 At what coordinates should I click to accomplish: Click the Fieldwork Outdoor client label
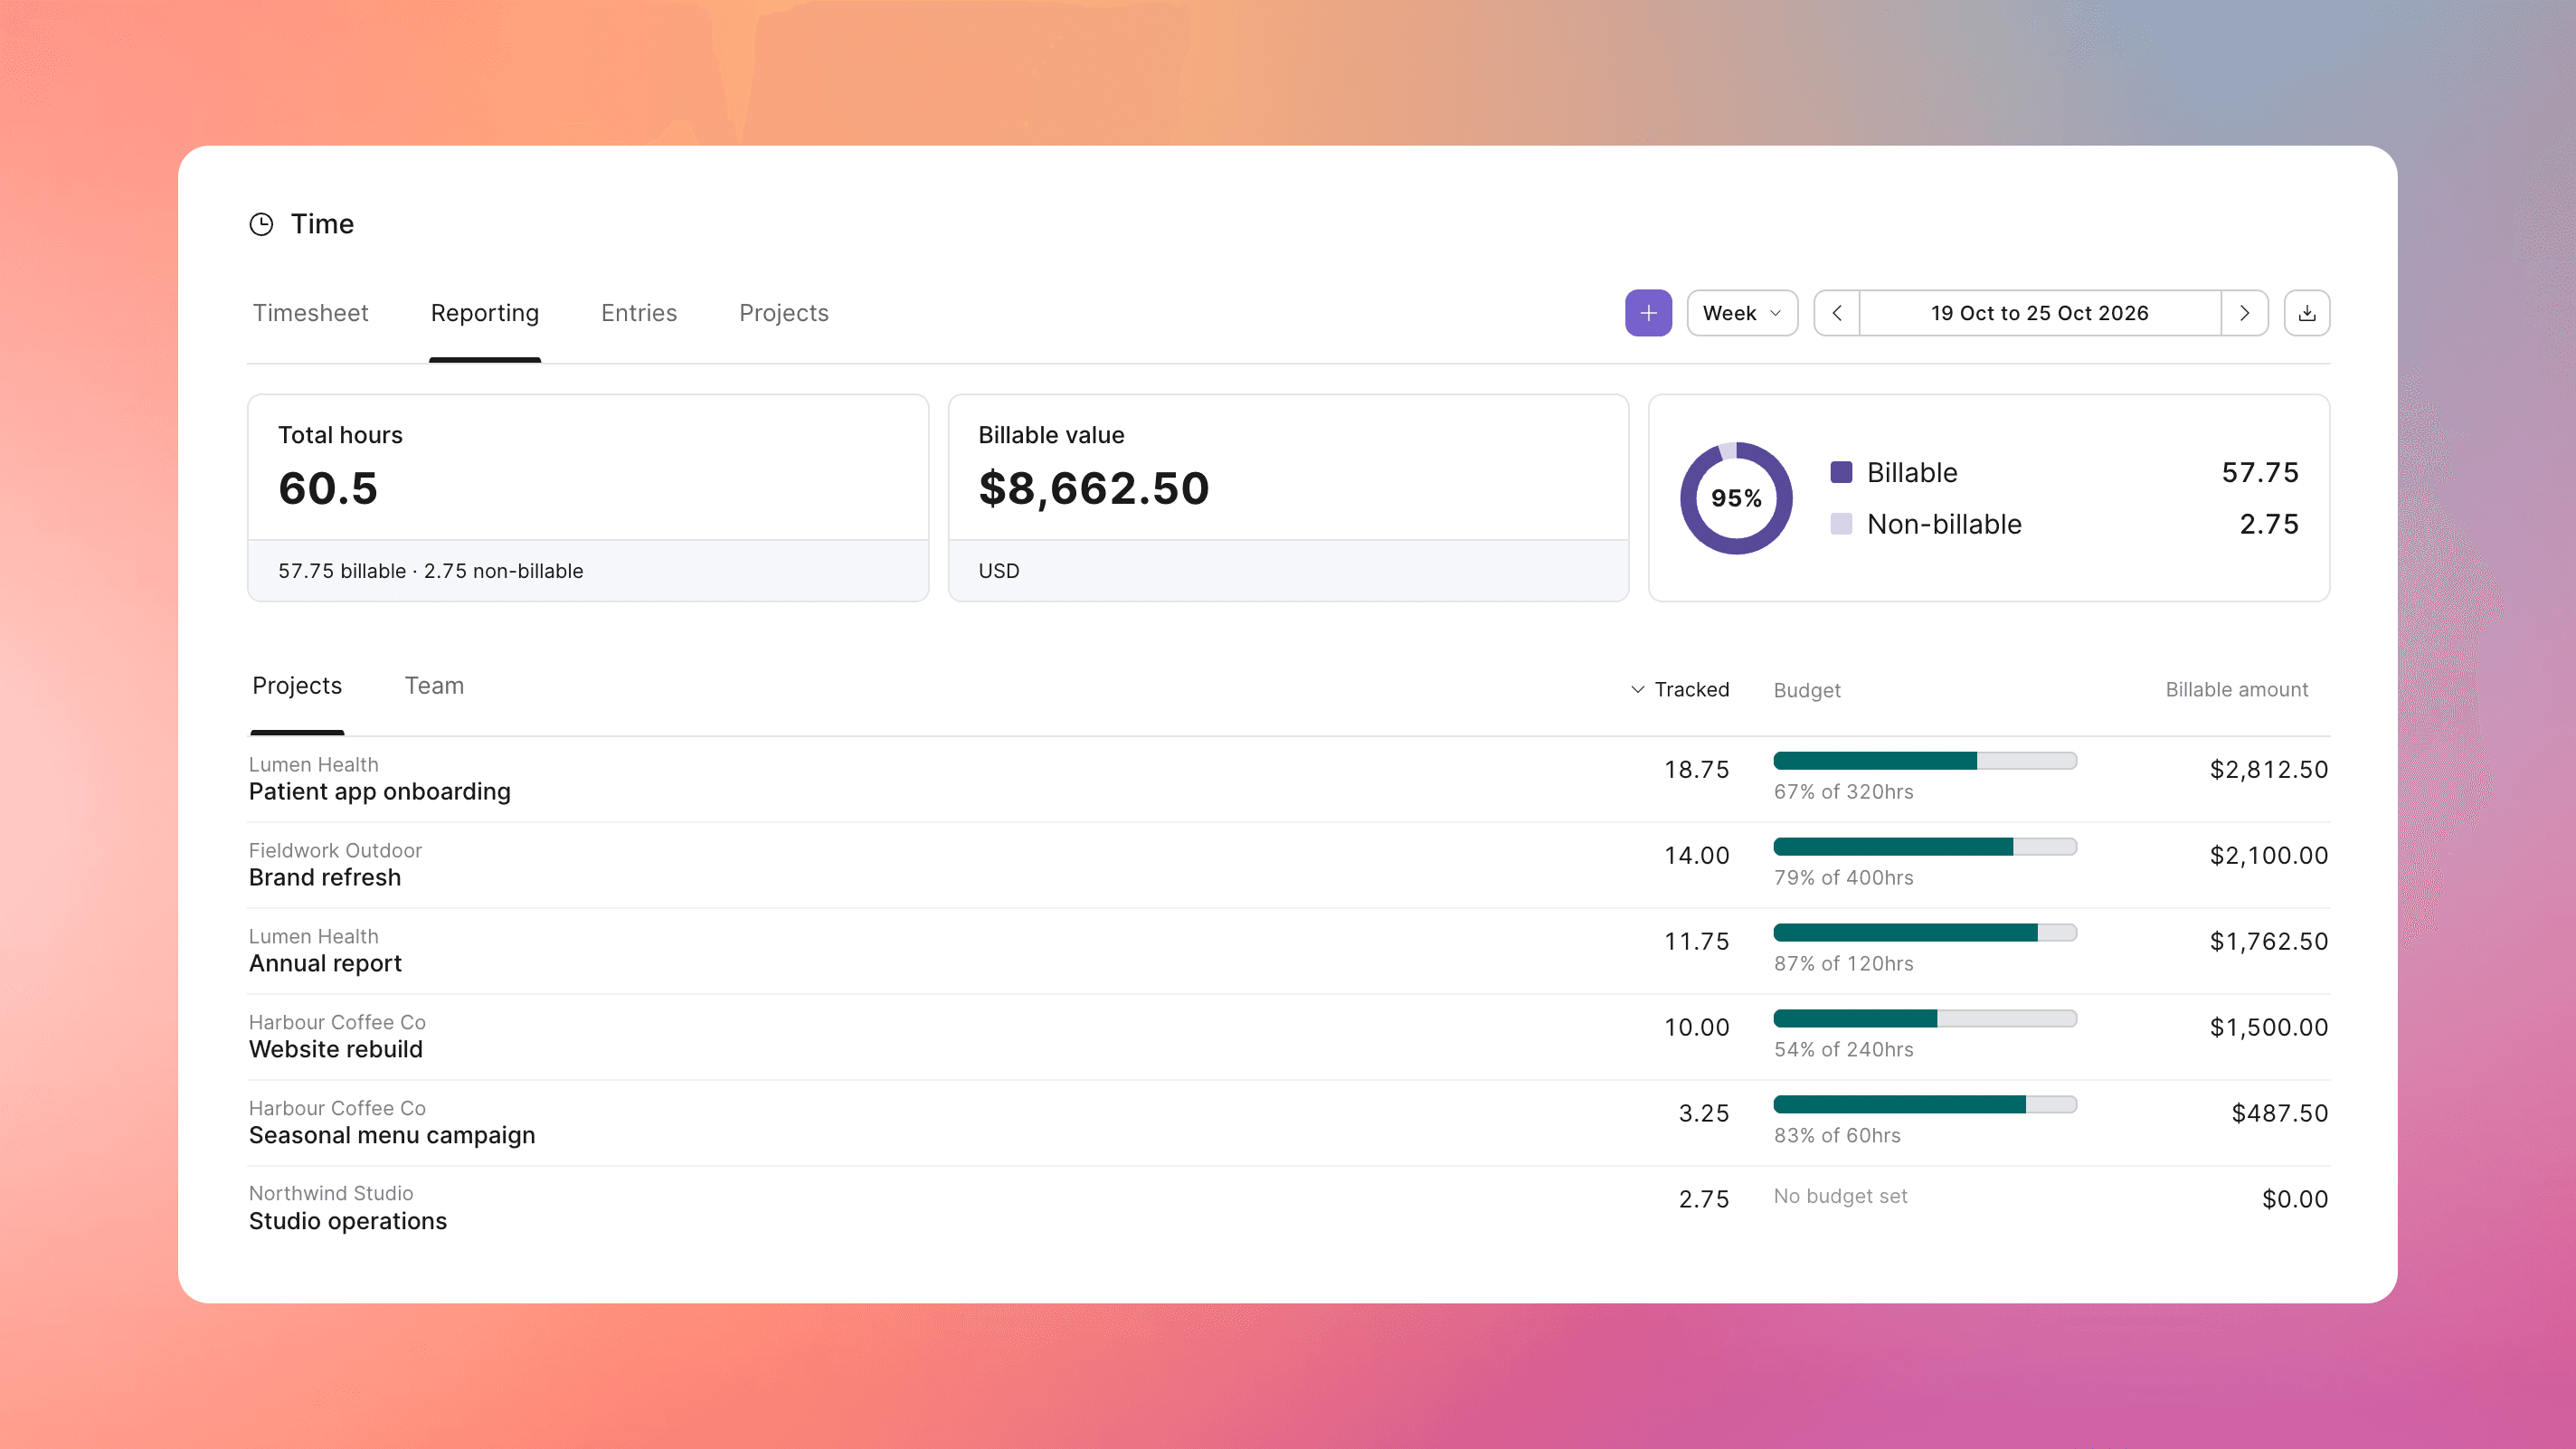pyautogui.click(x=335, y=851)
